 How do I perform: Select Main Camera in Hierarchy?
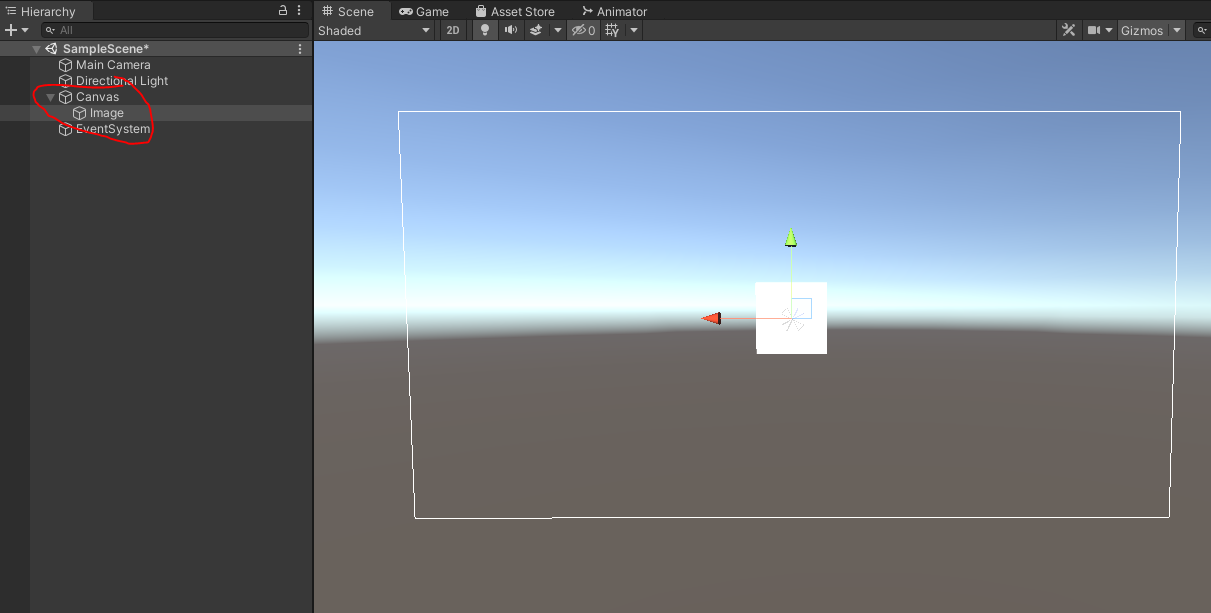(x=113, y=65)
